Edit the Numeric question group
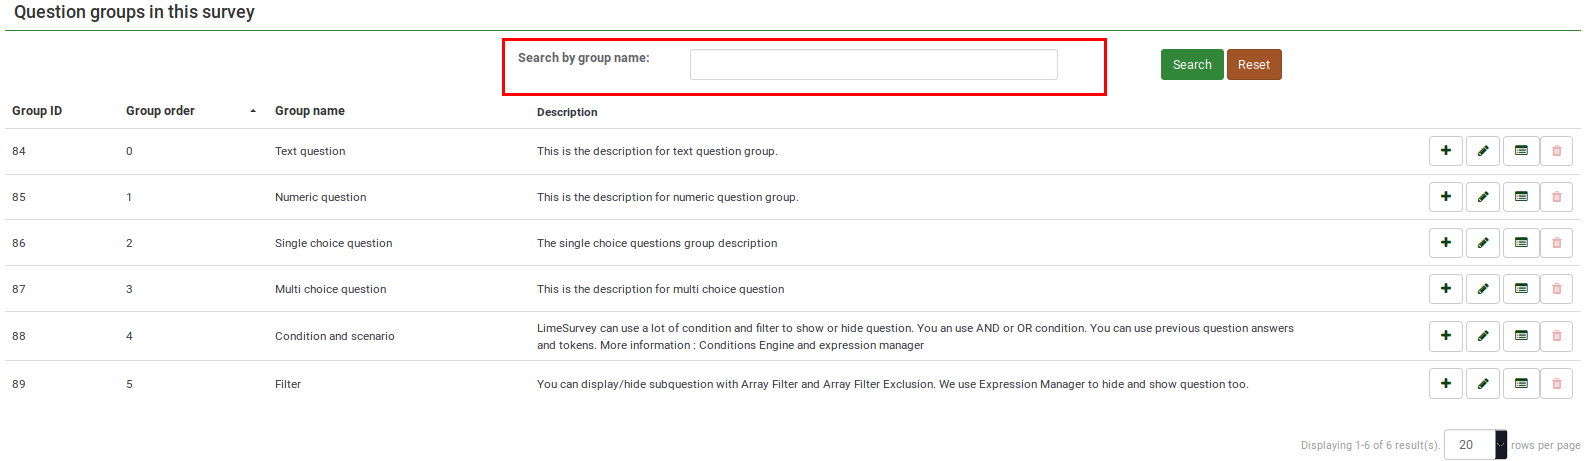 1482,197
